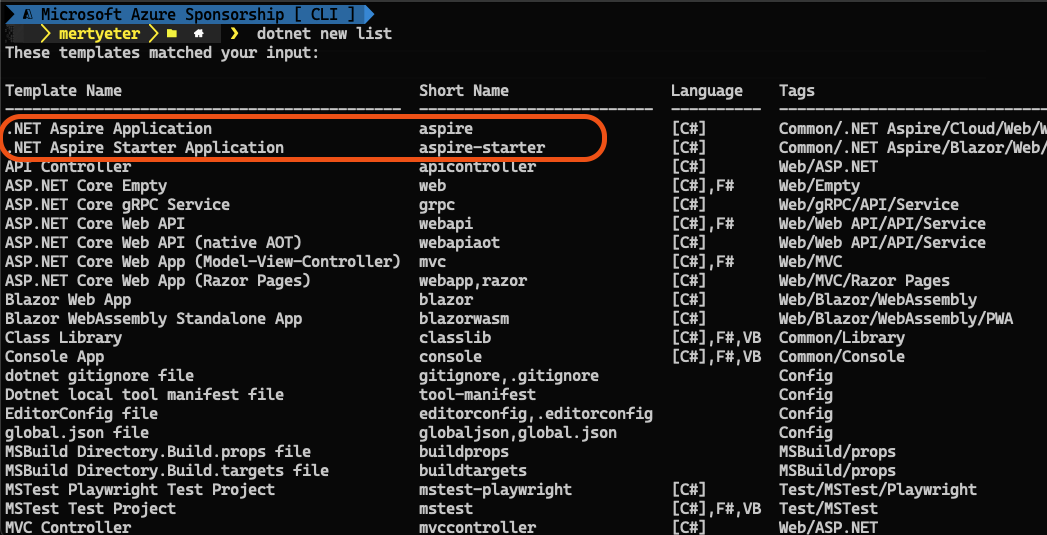The image size is (1047, 535).
Task: Click the 'mertyeter' username segment
Action: [99, 33]
